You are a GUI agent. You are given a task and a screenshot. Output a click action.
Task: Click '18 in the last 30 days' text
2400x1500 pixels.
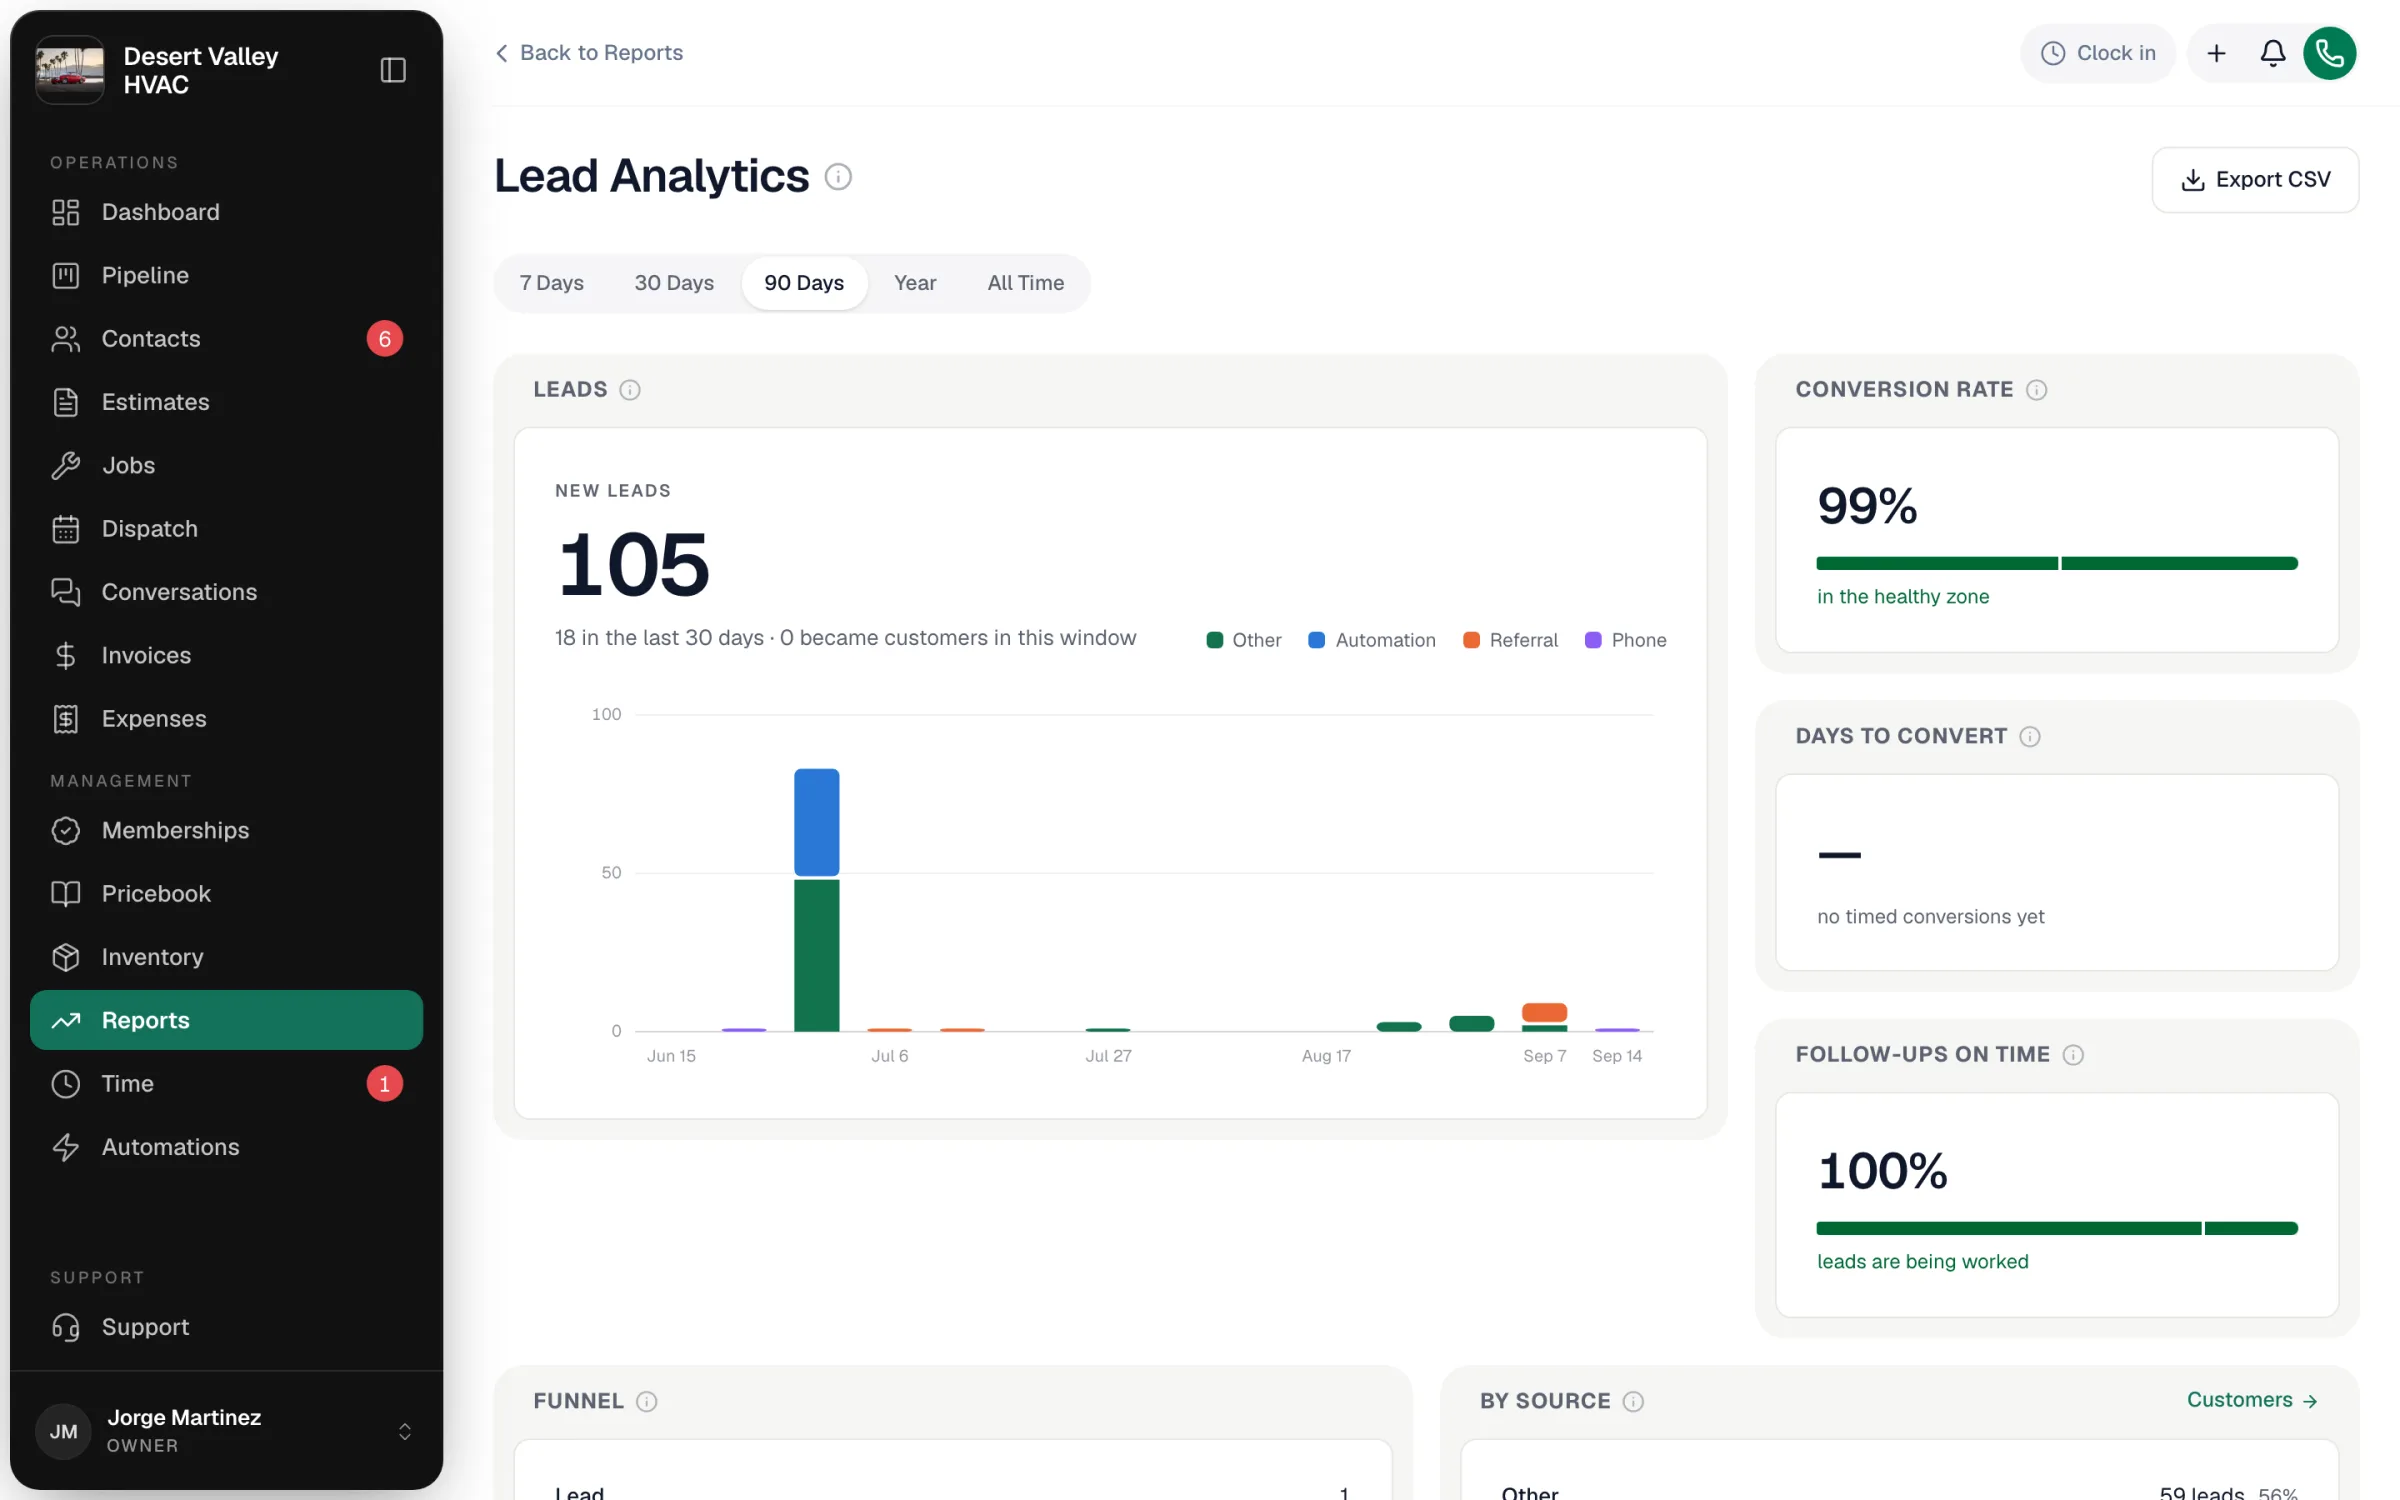tap(659, 638)
